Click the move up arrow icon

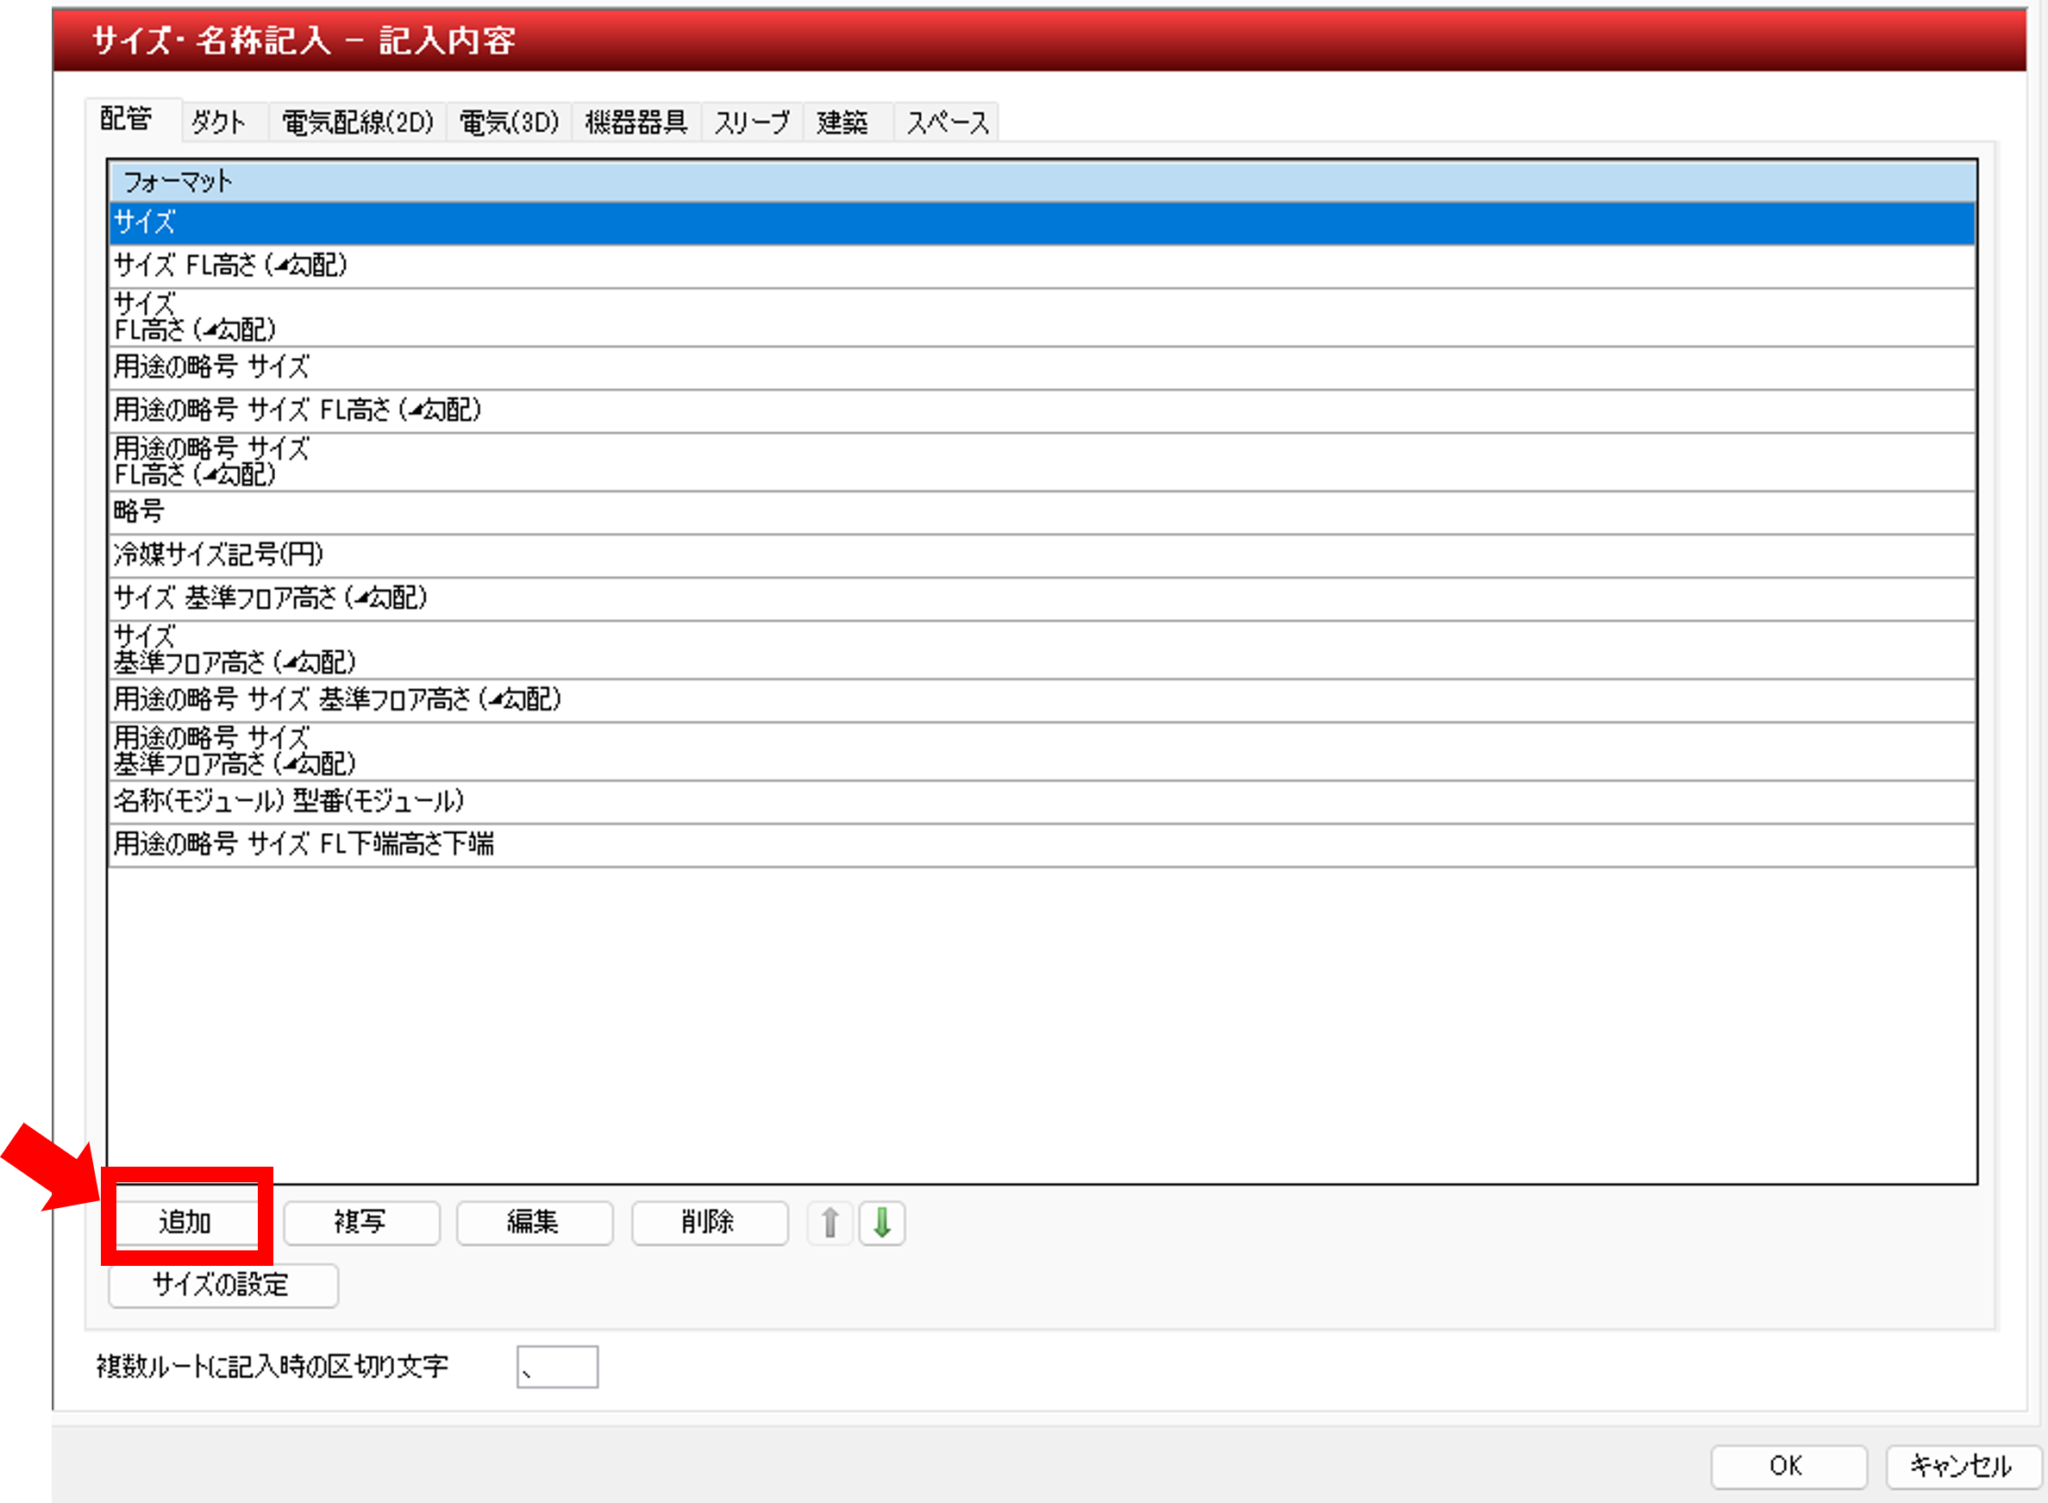click(829, 1222)
